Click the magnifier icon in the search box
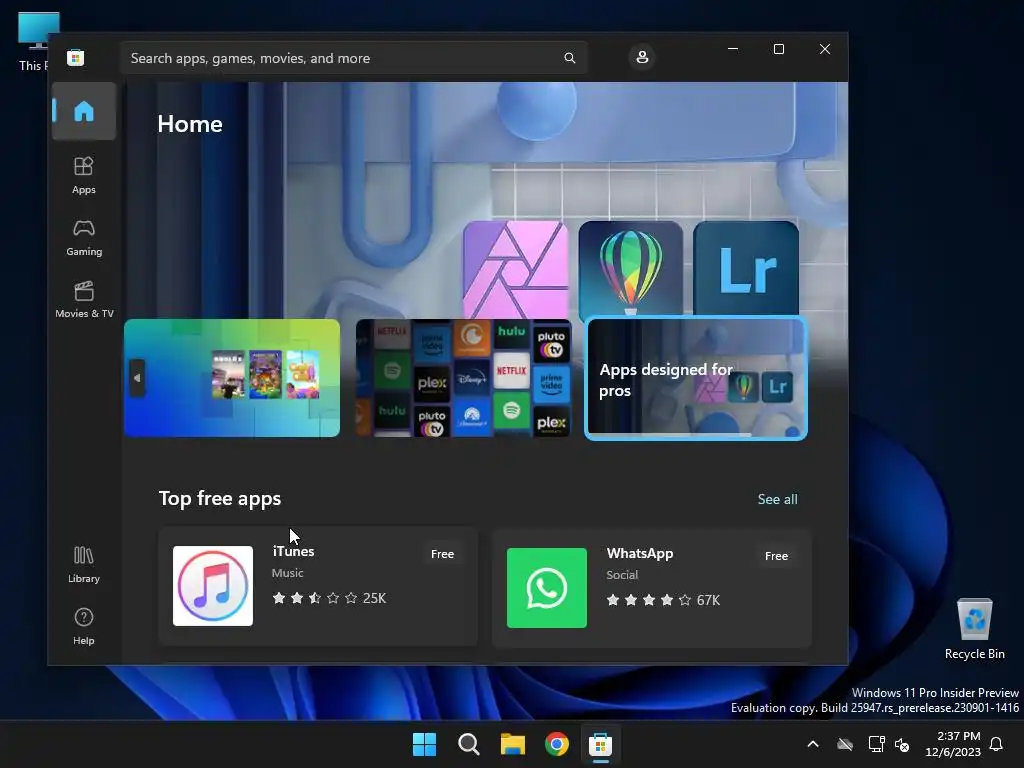 coord(569,58)
